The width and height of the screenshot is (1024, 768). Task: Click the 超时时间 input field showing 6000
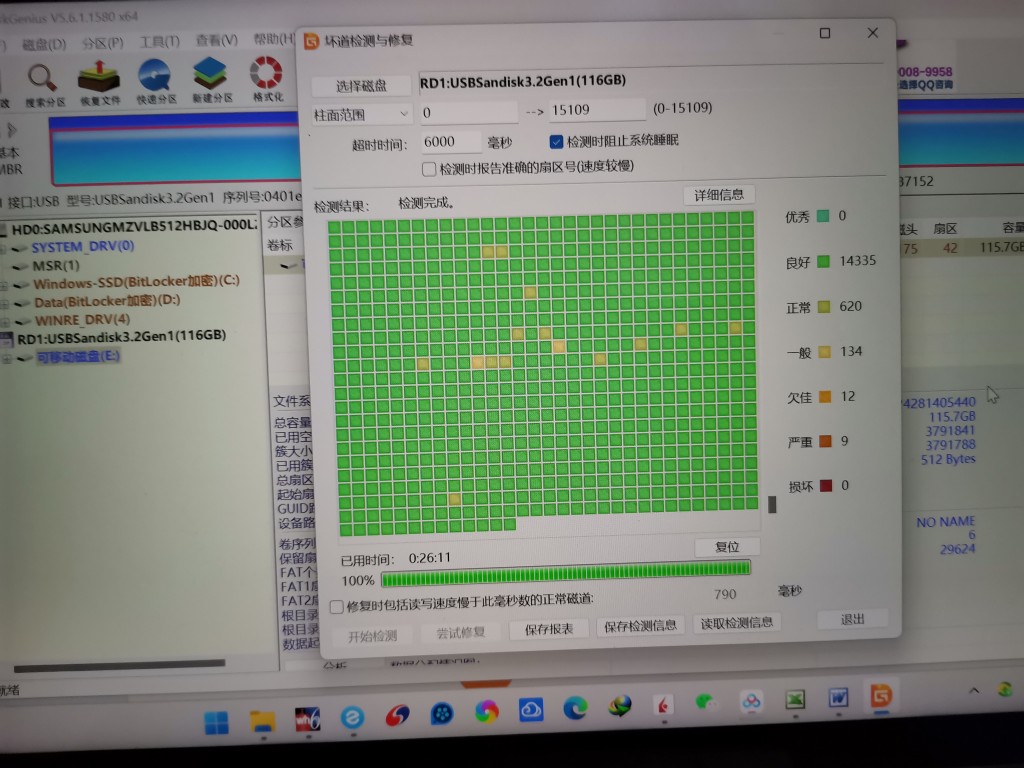click(452, 142)
